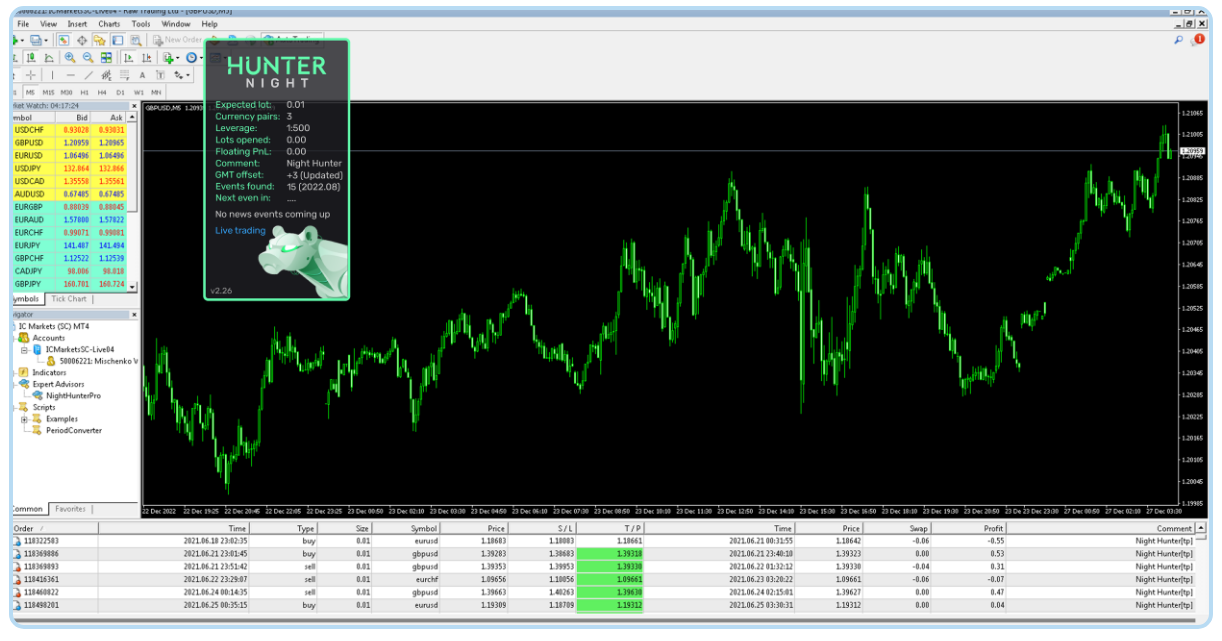Toggle the candlestick chart mode button

[33, 58]
